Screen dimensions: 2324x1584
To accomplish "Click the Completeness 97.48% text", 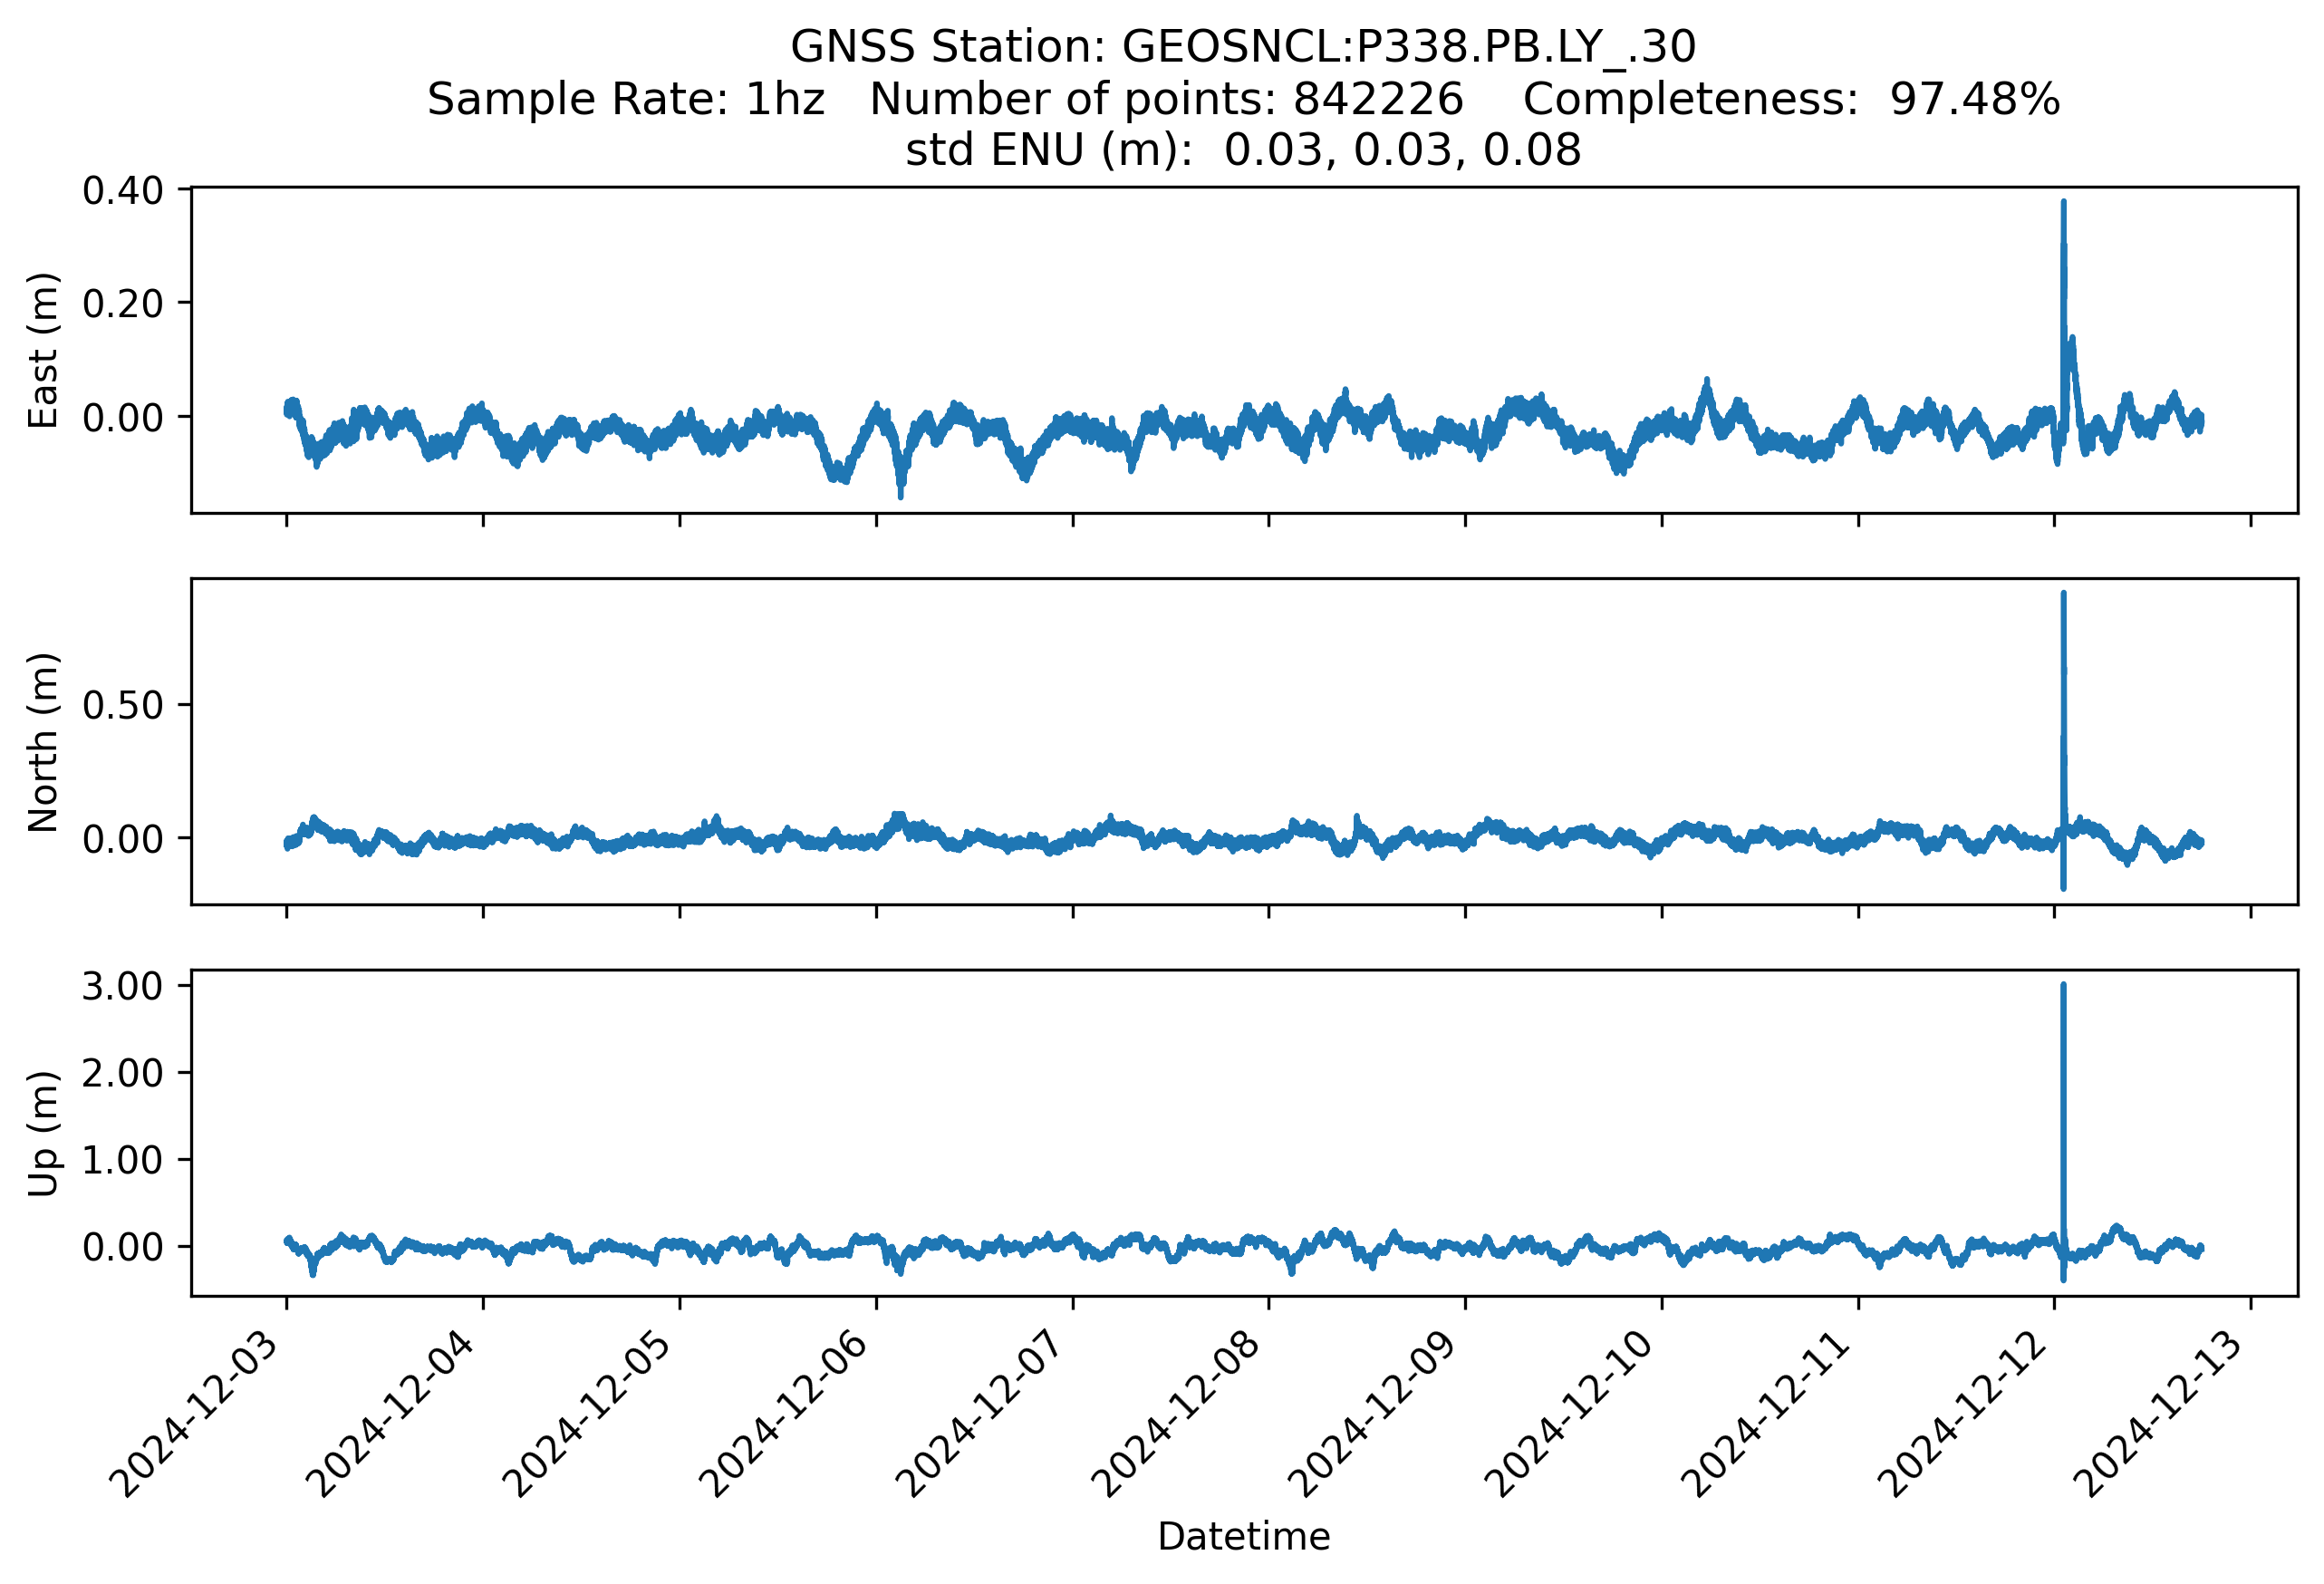I will click(x=1790, y=99).
